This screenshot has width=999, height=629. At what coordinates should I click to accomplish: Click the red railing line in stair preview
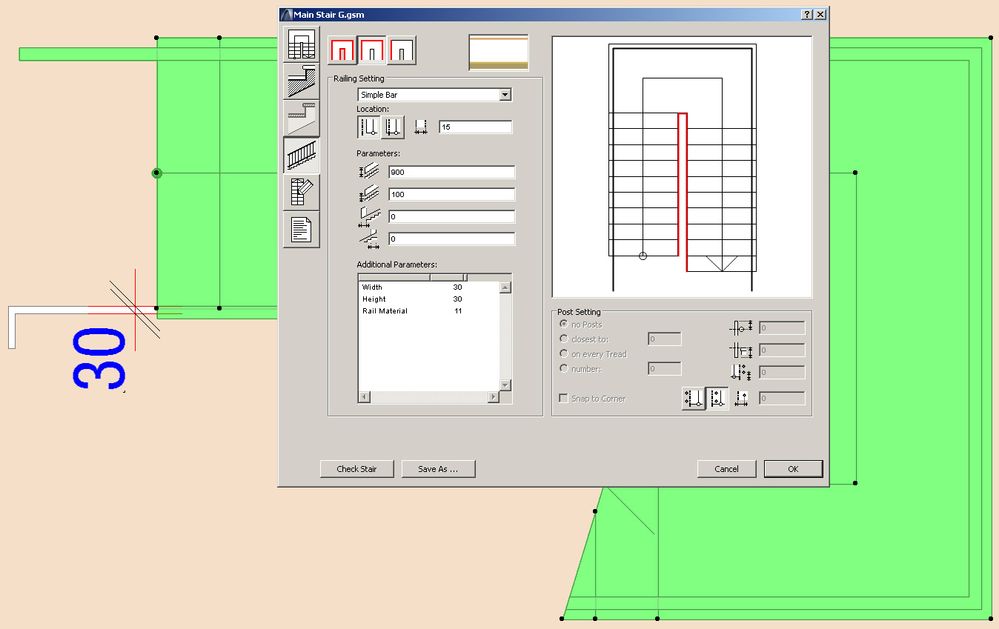(682, 191)
